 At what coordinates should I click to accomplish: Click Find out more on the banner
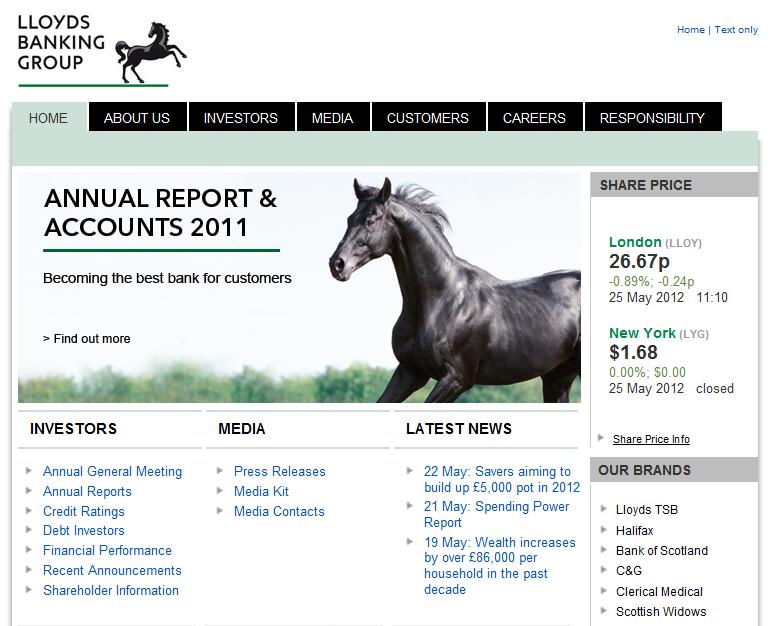pos(87,339)
